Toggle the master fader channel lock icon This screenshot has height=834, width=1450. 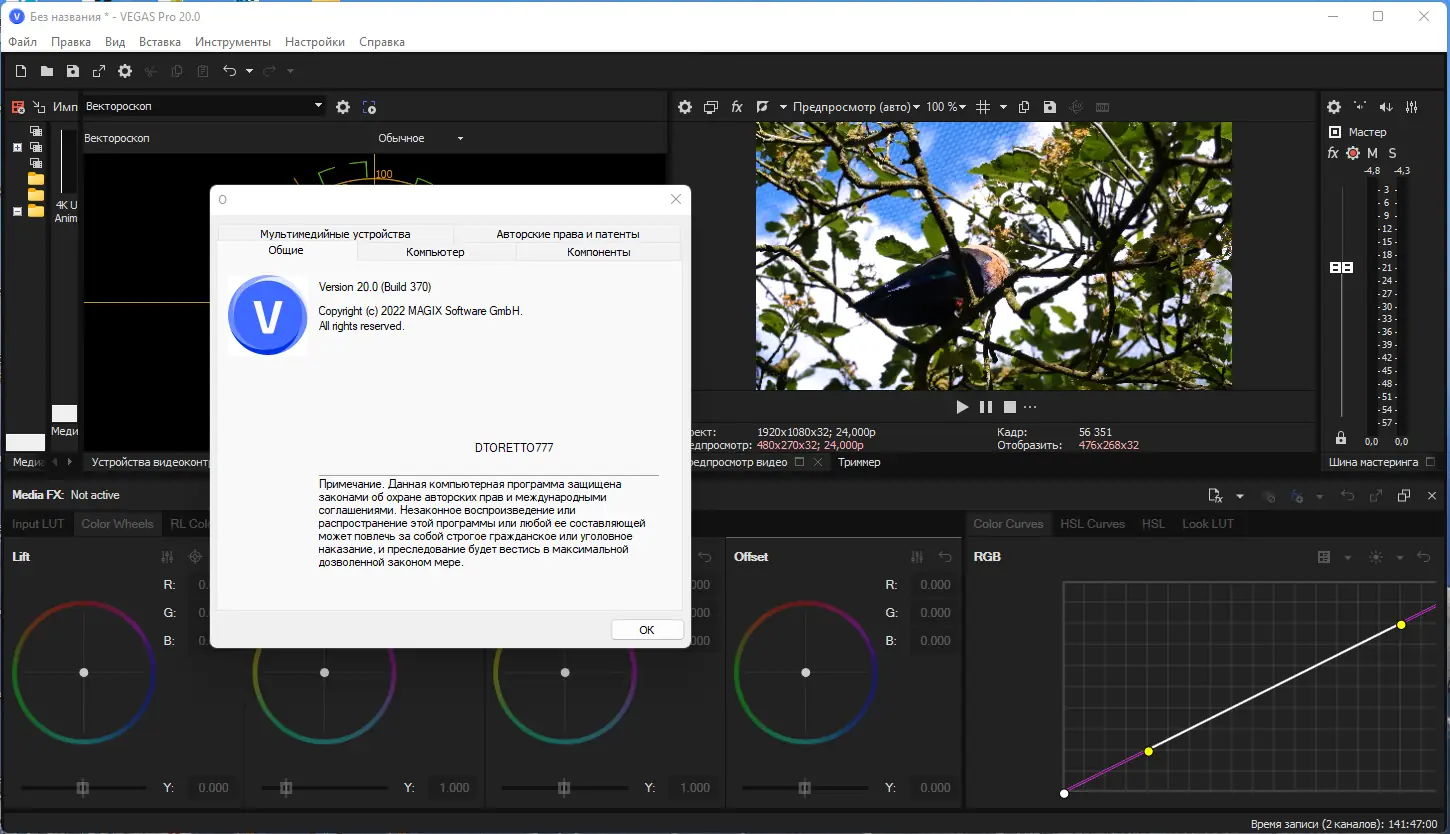point(1341,438)
